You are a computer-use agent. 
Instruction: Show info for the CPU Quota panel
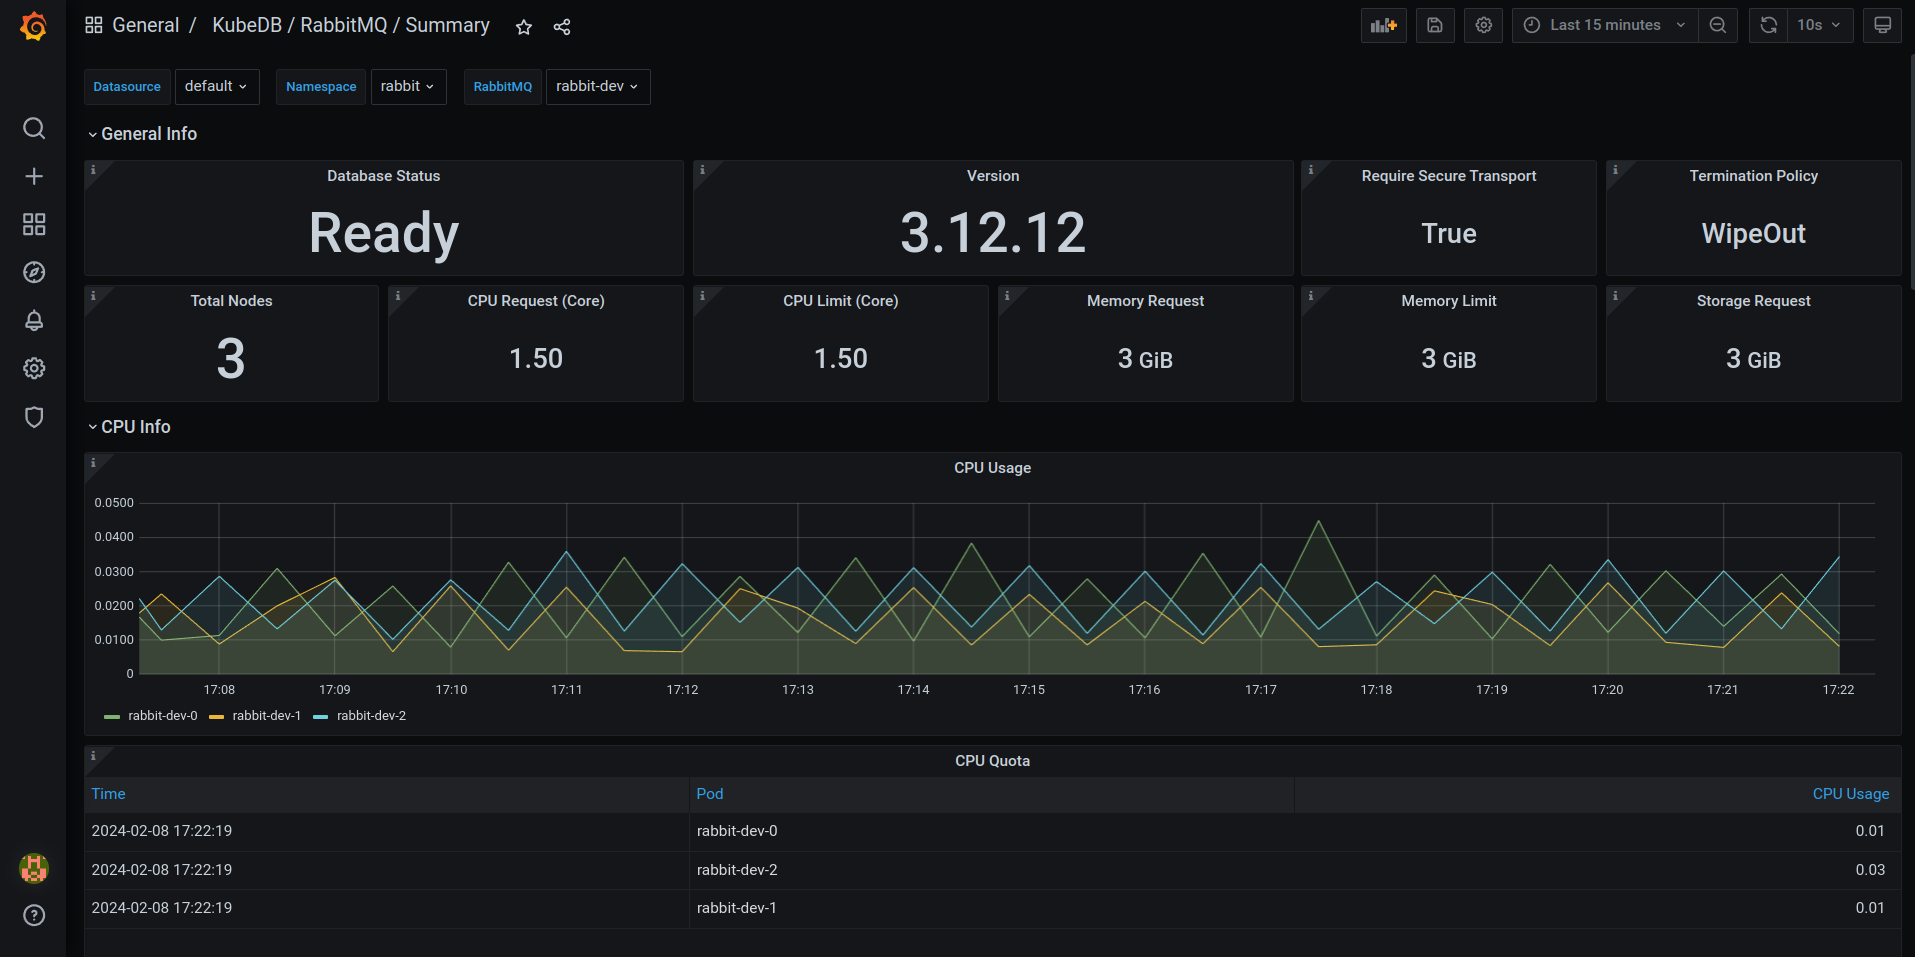pos(93,755)
